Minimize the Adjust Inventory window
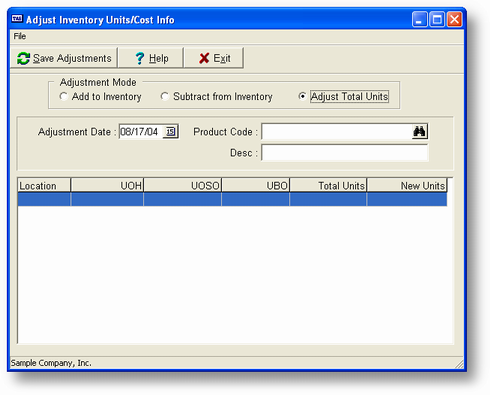 [x=419, y=19]
